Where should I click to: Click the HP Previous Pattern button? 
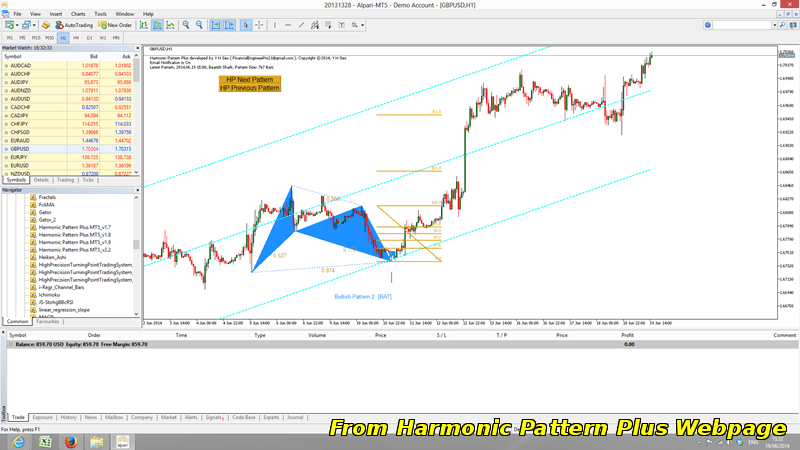(249, 88)
